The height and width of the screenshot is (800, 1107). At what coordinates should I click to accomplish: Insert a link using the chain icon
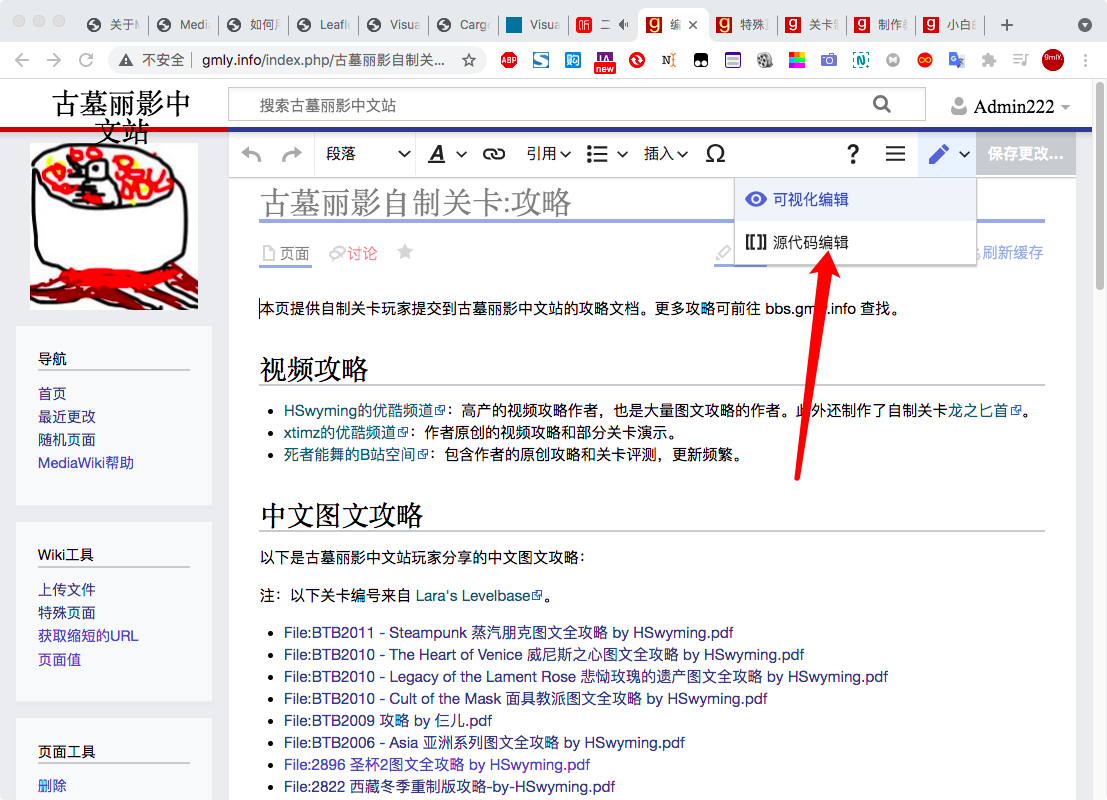pos(494,154)
